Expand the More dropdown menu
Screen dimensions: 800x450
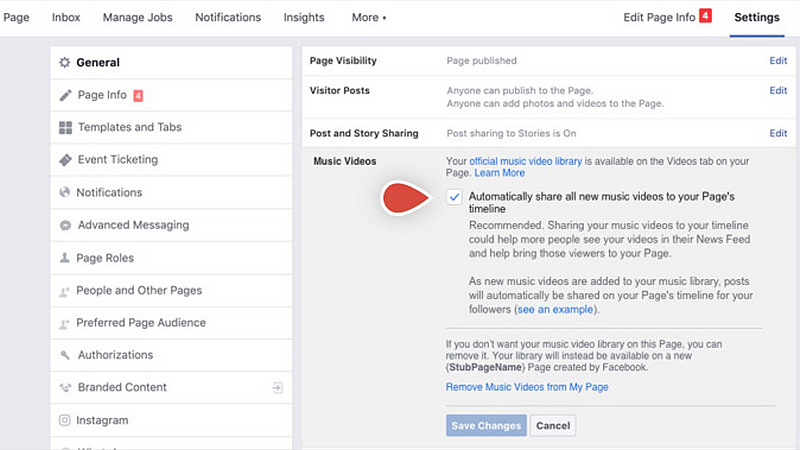pyautogui.click(x=369, y=17)
